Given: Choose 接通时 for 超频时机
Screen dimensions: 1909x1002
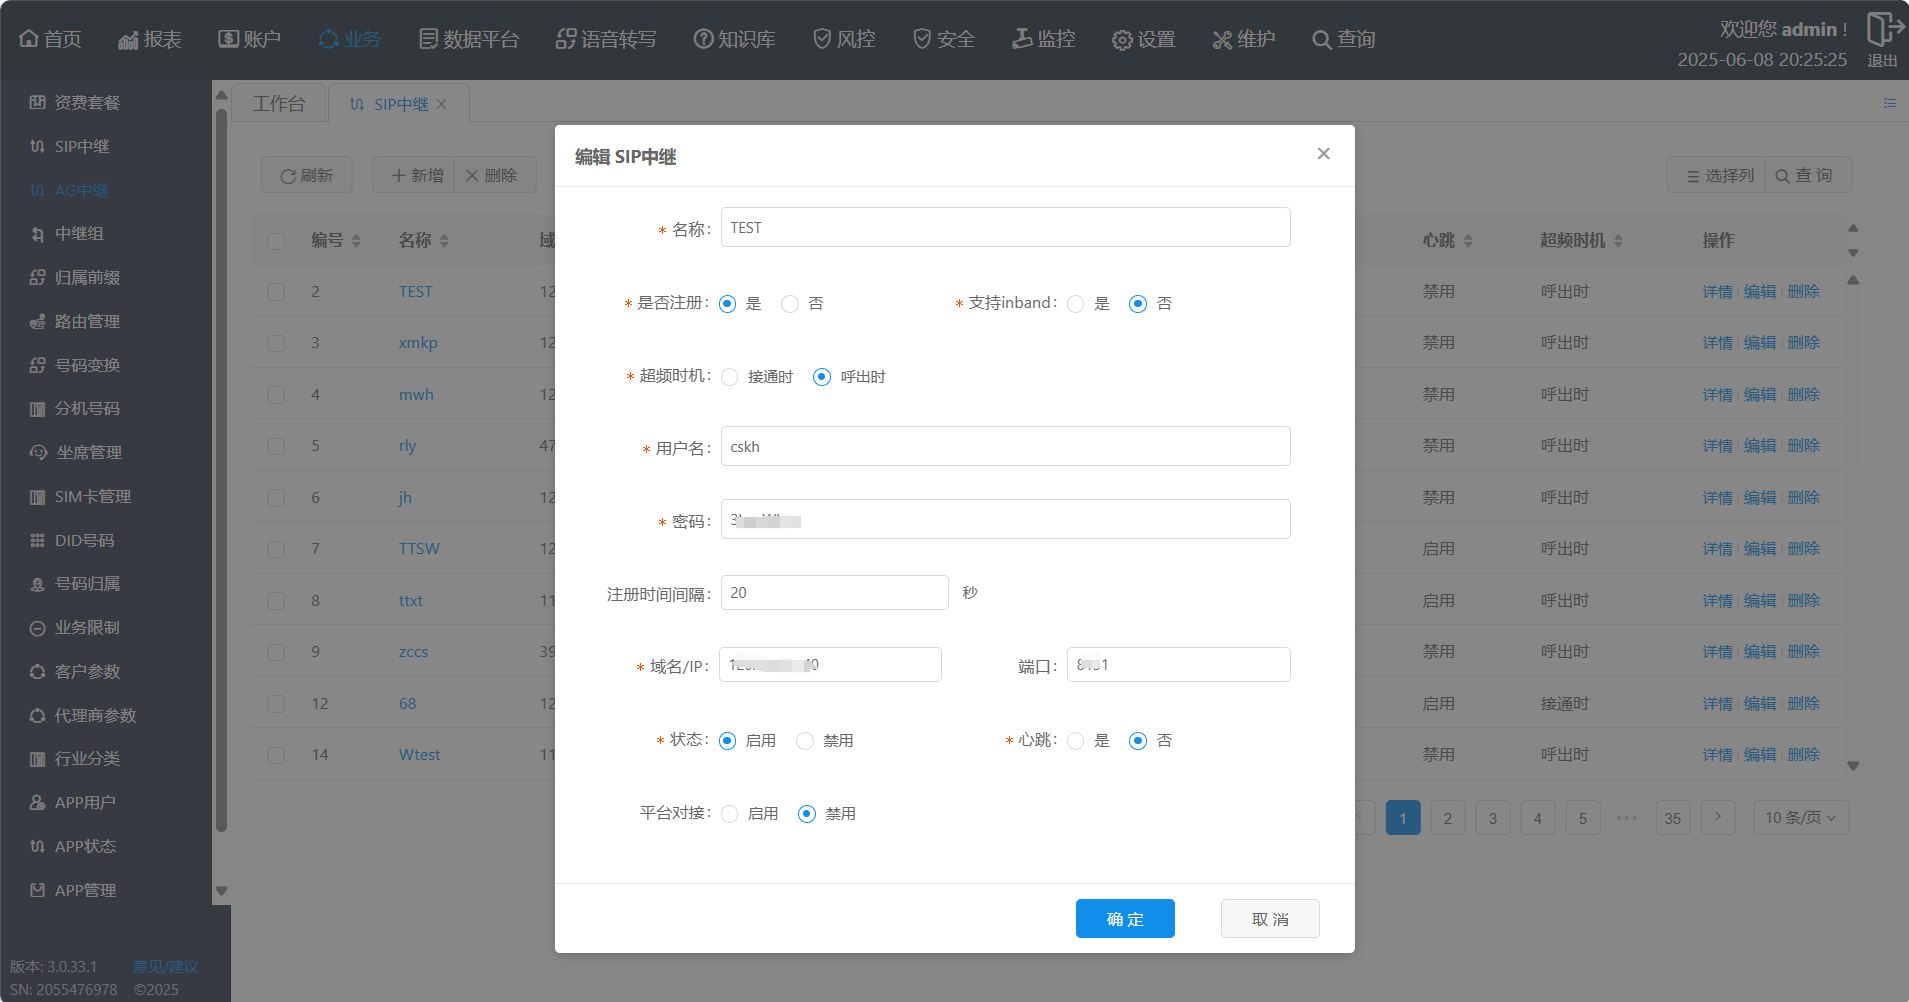Looking at the screenshot, I should pos(730,377).
